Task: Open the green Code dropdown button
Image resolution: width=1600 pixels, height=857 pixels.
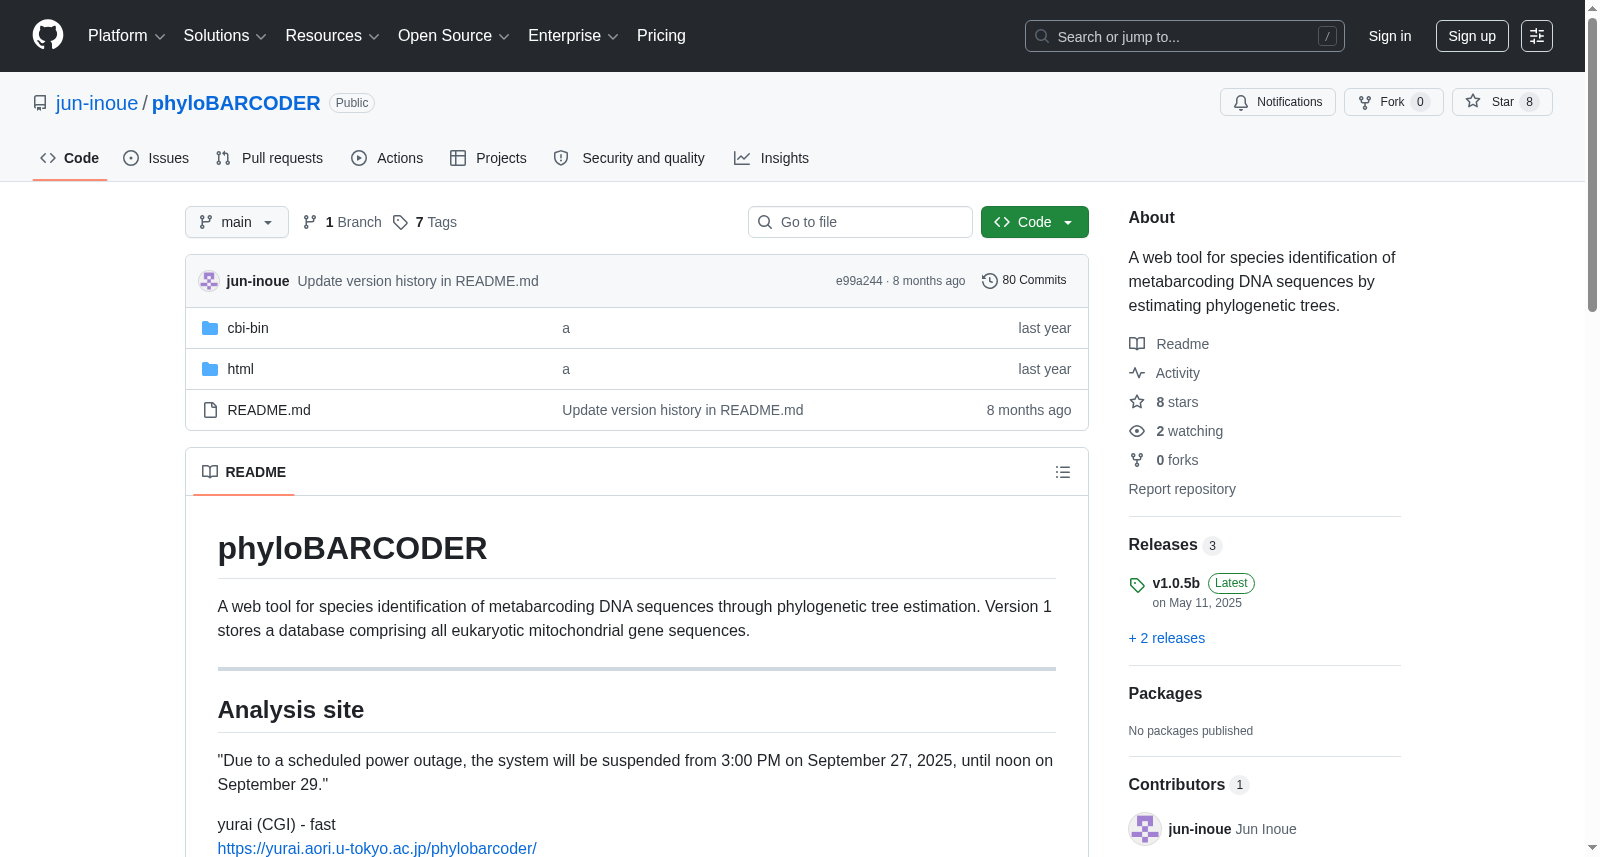Action: pos(1034,222)
